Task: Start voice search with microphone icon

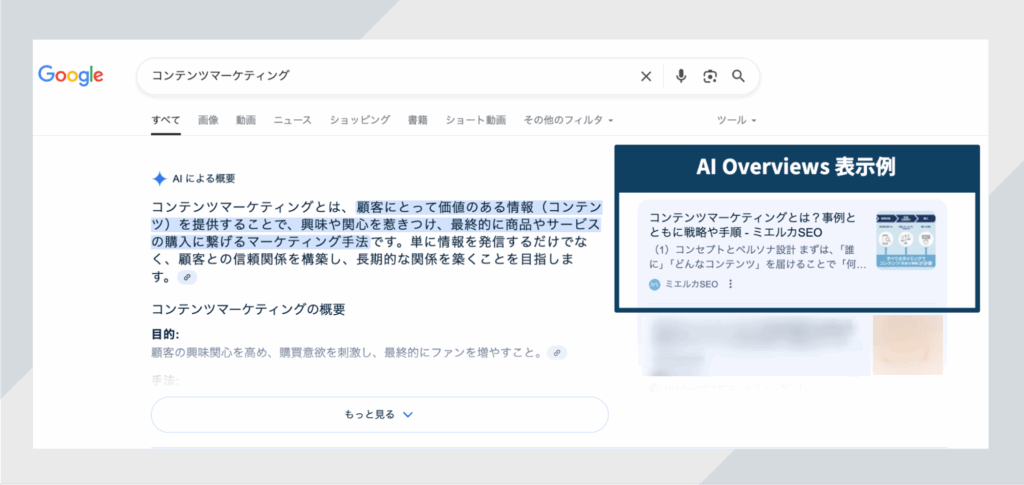Action: (x=681, y=76)
